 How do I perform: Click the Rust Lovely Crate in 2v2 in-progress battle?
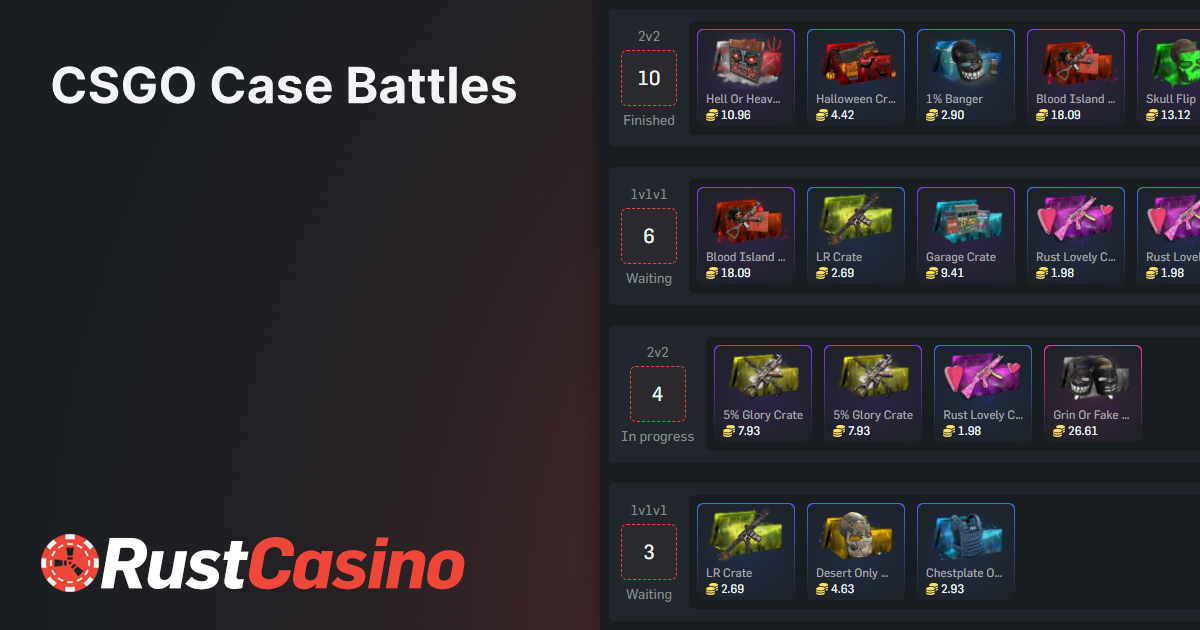[x=983, y=393]
